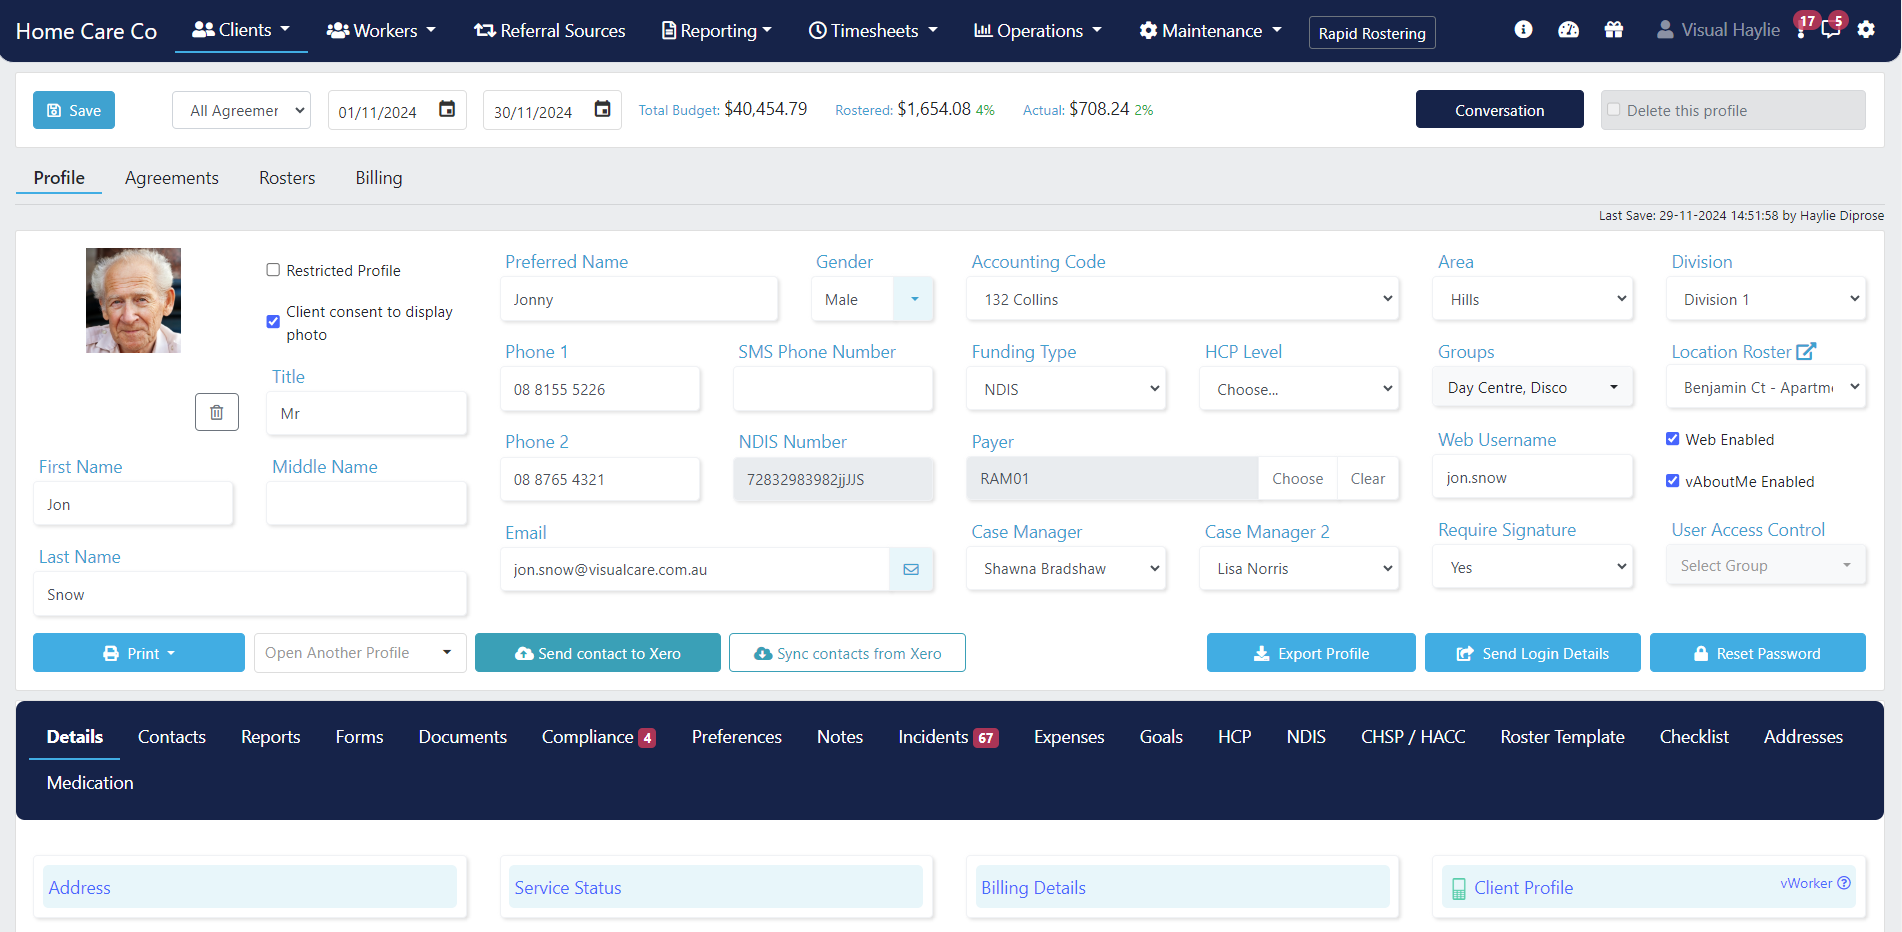
Task: Click Send contact to Xero
Action: click(x=598, y=652)
